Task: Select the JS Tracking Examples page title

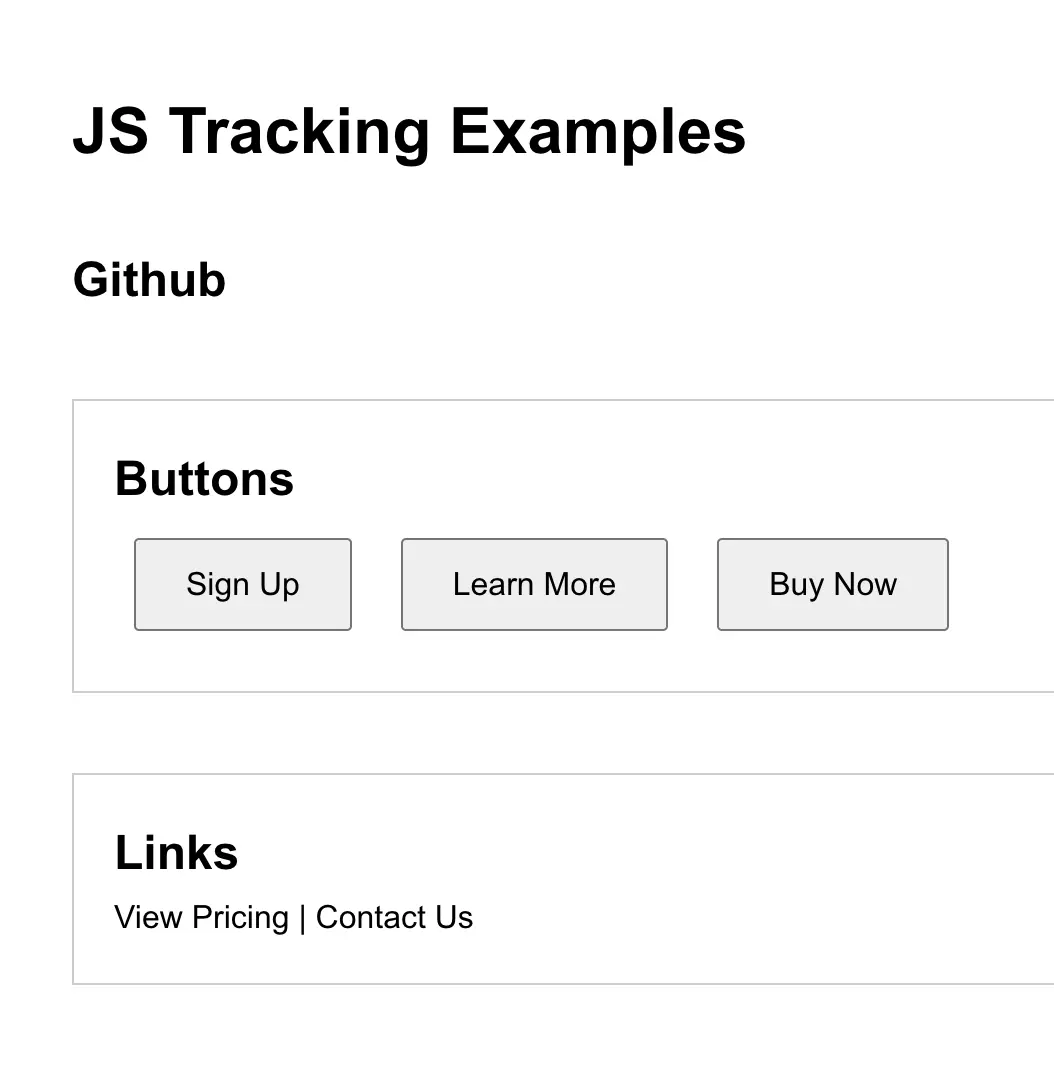Action: 410,131
